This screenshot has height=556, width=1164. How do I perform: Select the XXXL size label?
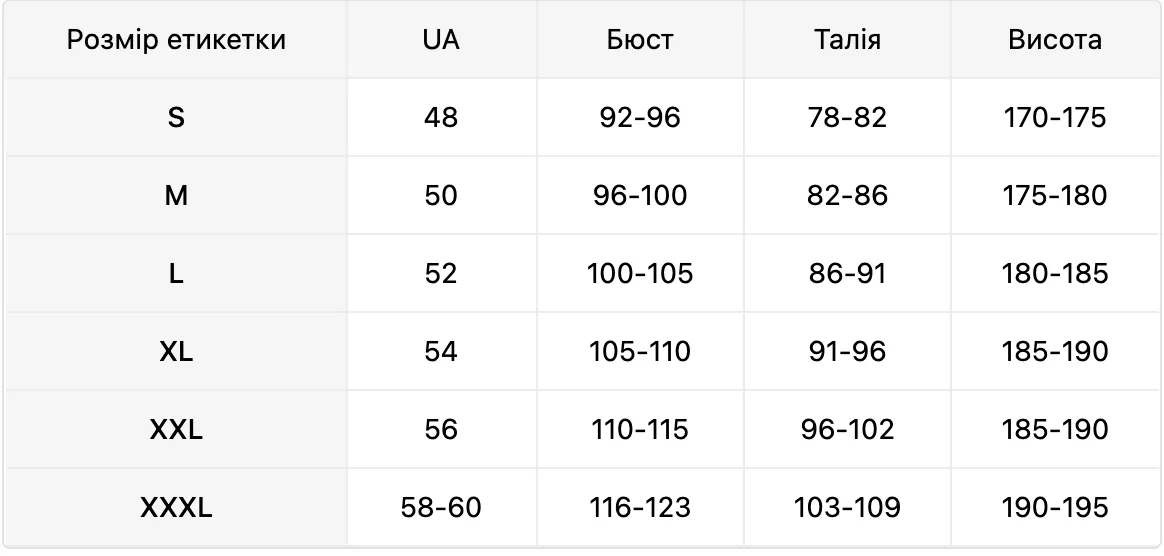point(176,508)
